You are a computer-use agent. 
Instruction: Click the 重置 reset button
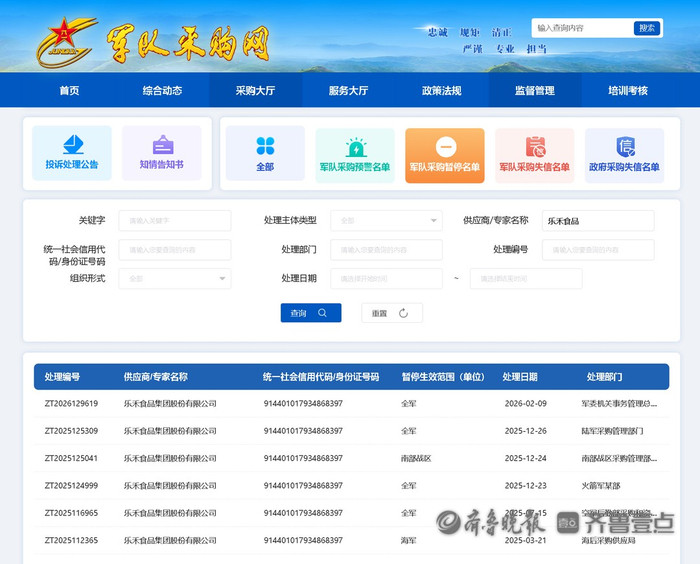[391, 313]
